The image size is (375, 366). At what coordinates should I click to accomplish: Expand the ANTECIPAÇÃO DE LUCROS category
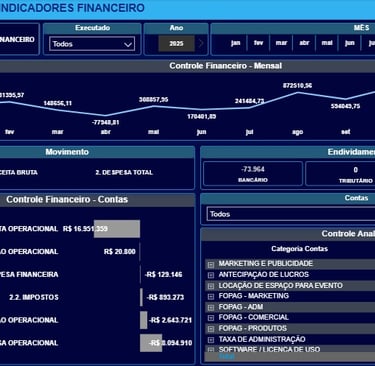tap(211, 275)
